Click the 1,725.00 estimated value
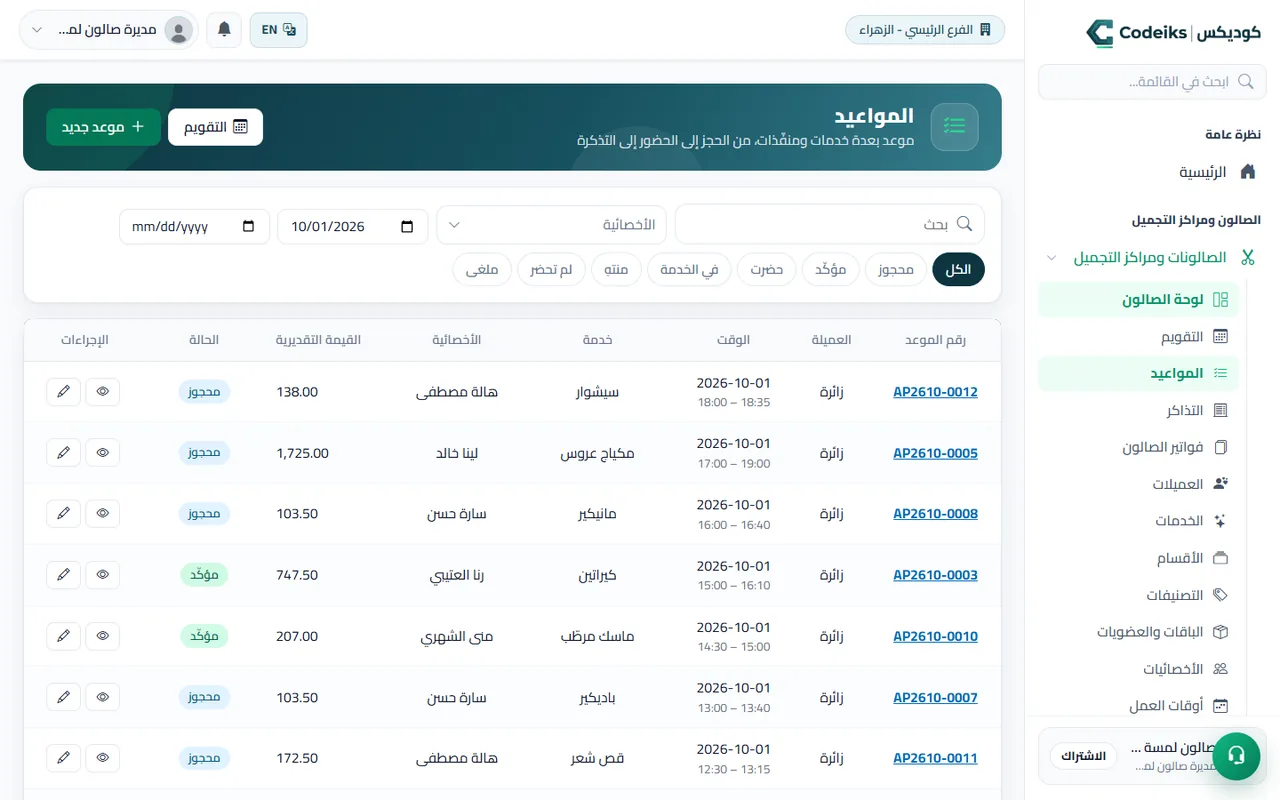Screen dimensions: 1280x800 point(302,453)
